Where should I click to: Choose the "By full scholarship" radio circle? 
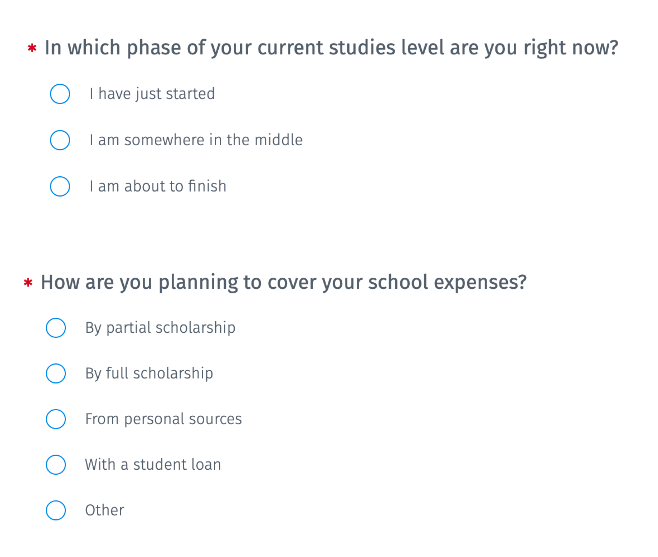56,374
